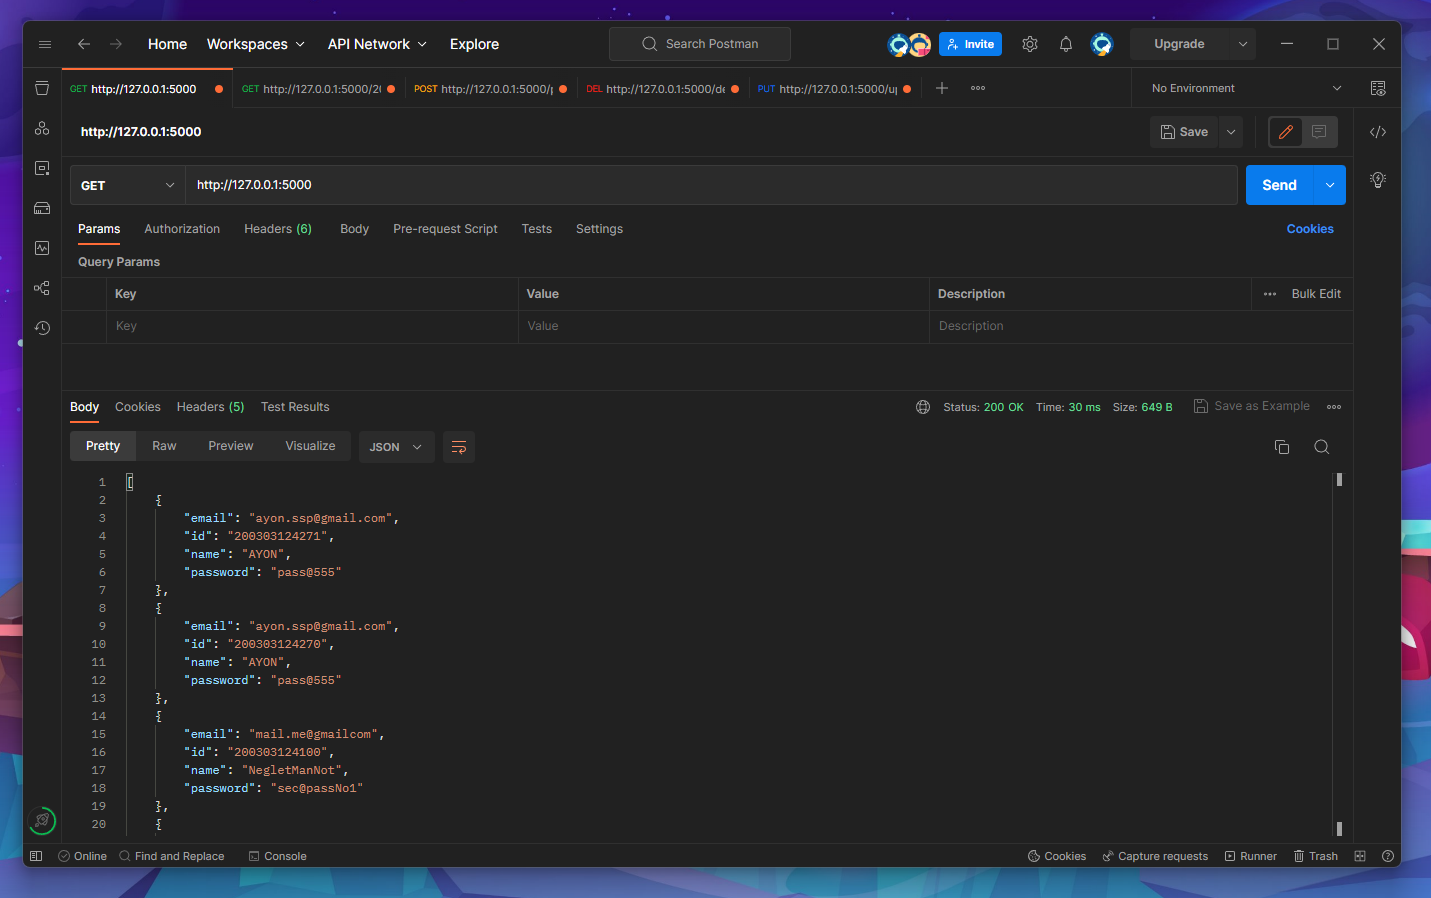
Task: Open the settings gear menu
Action: click(x=1030, y=44)
